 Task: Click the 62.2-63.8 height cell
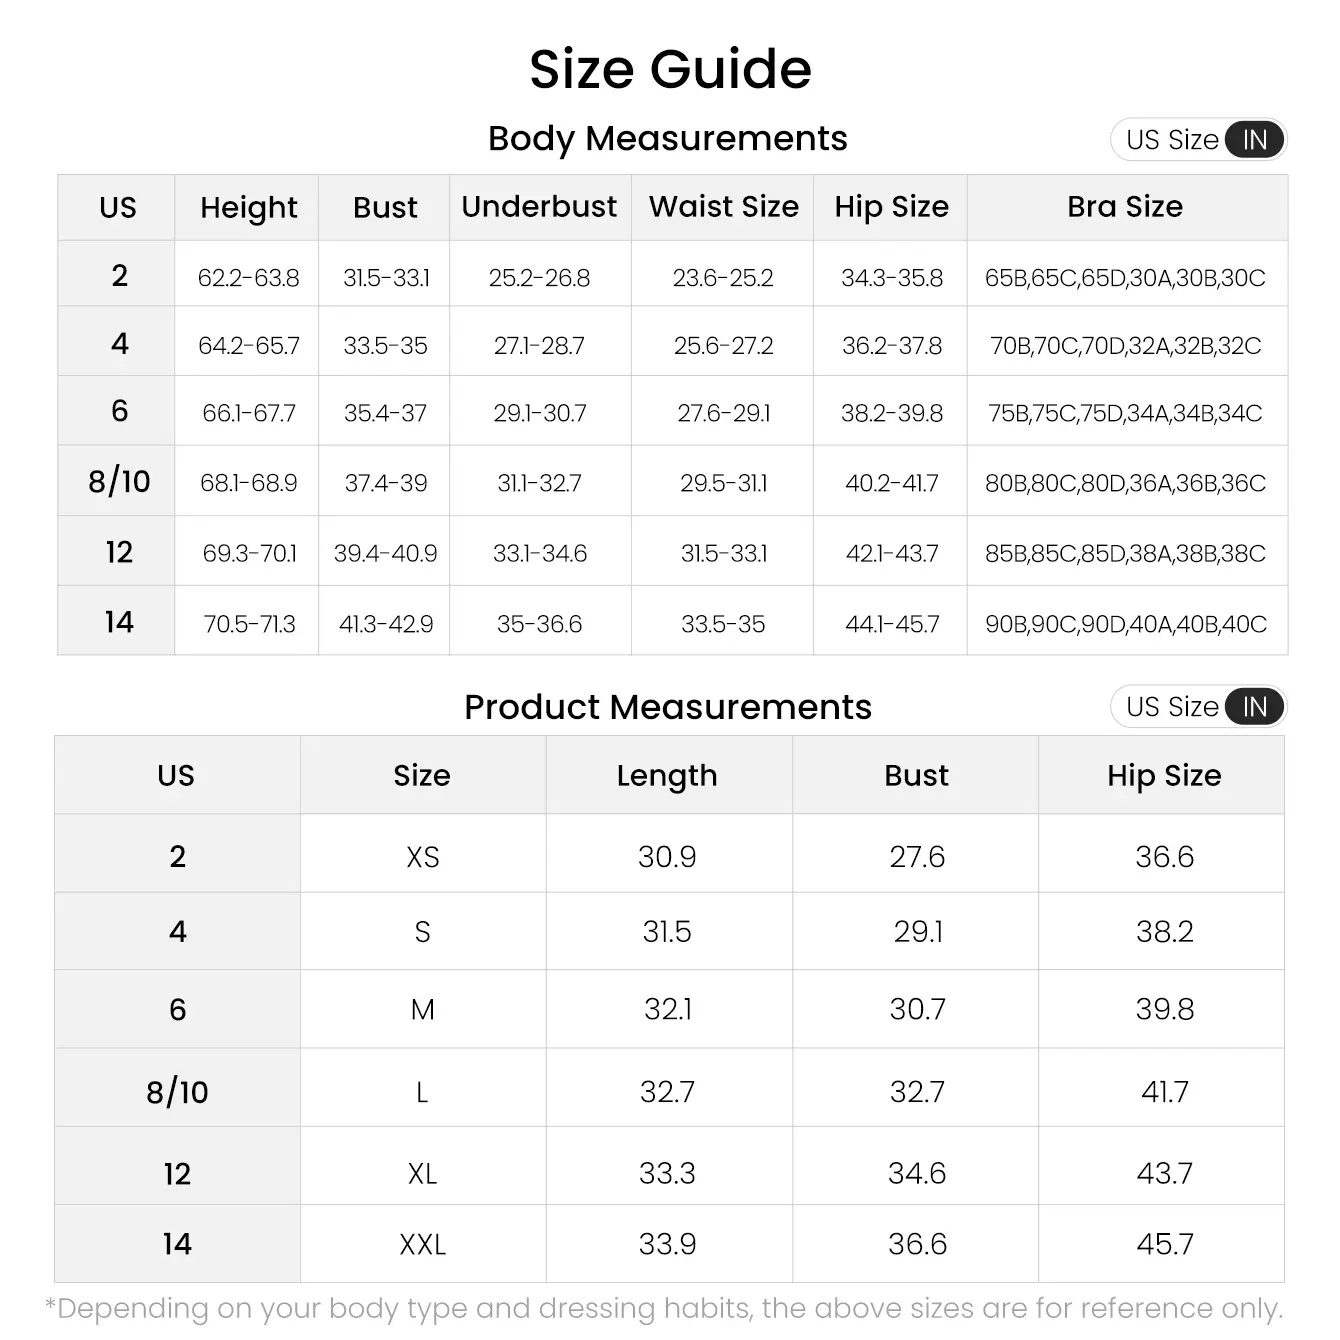click(x=248, y=278)
